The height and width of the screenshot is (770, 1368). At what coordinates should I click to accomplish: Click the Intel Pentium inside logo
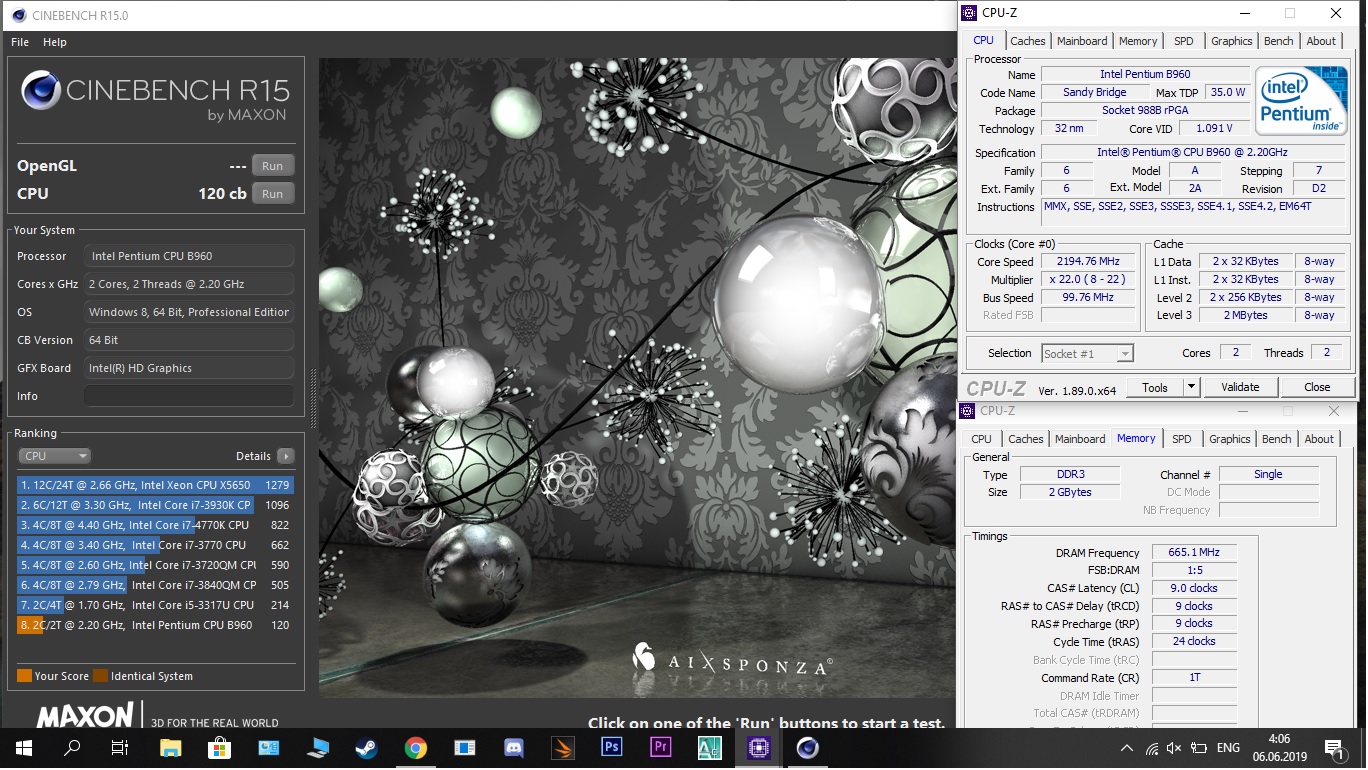1301,101
